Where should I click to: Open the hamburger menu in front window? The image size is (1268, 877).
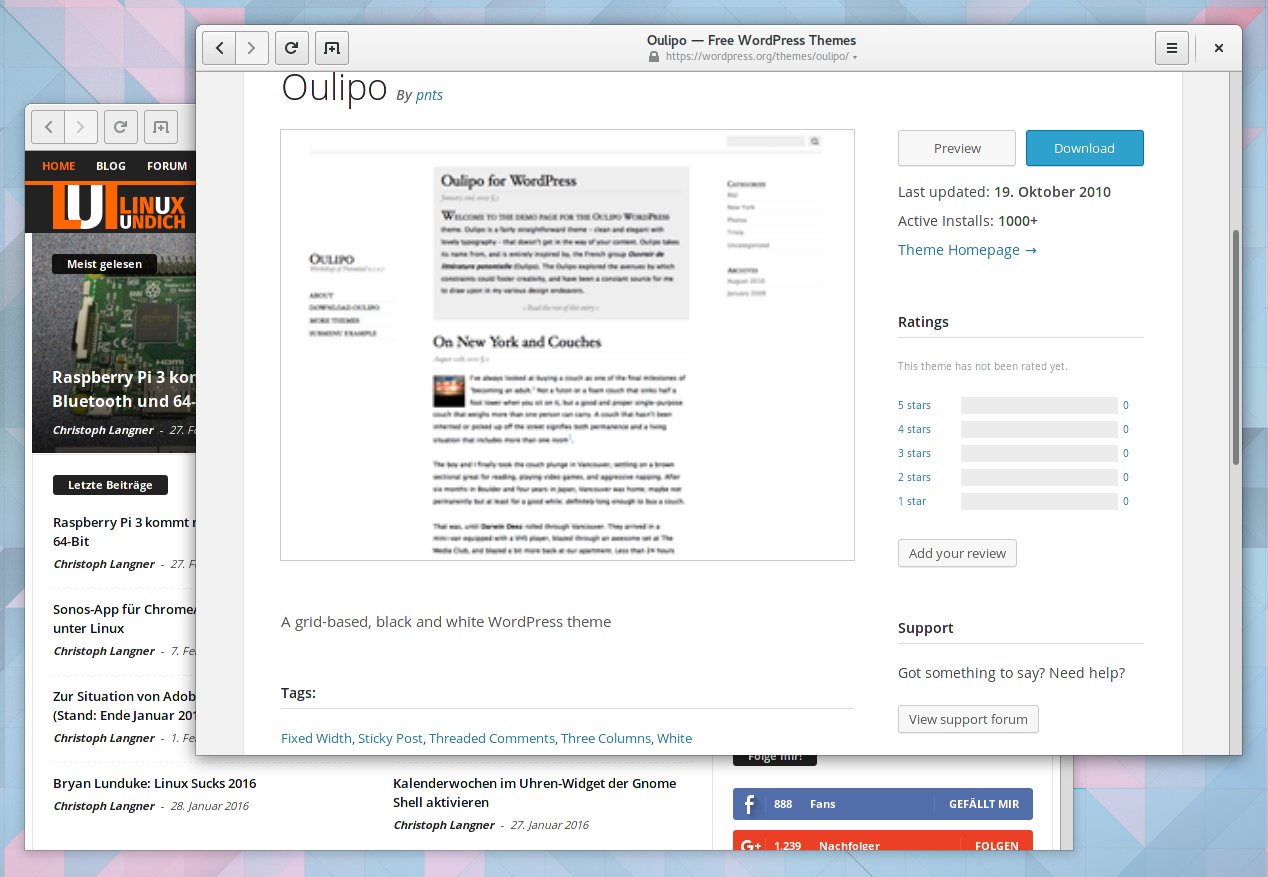coord(1172,47)
